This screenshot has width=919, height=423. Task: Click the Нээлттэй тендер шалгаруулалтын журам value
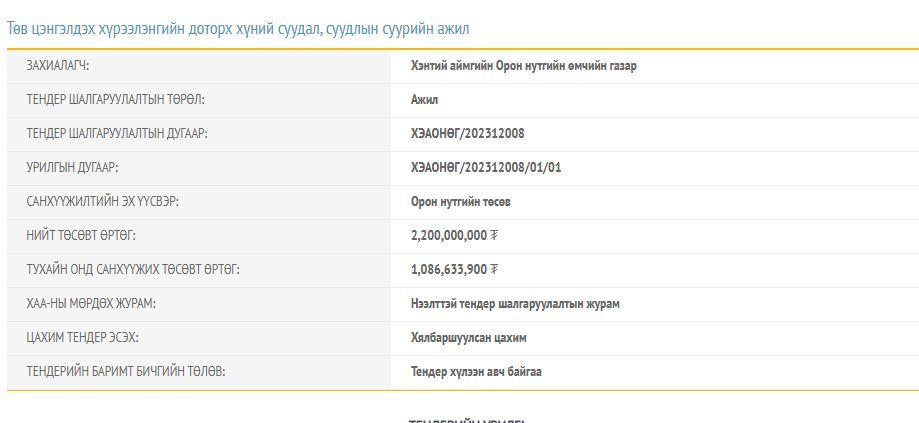(515, 304)
